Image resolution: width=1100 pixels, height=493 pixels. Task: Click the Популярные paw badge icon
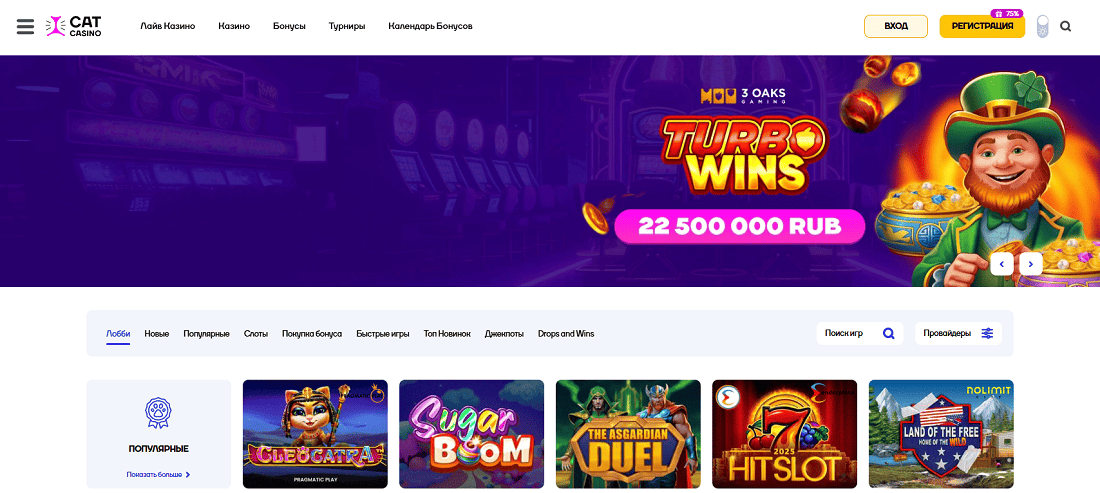(158, 413)
